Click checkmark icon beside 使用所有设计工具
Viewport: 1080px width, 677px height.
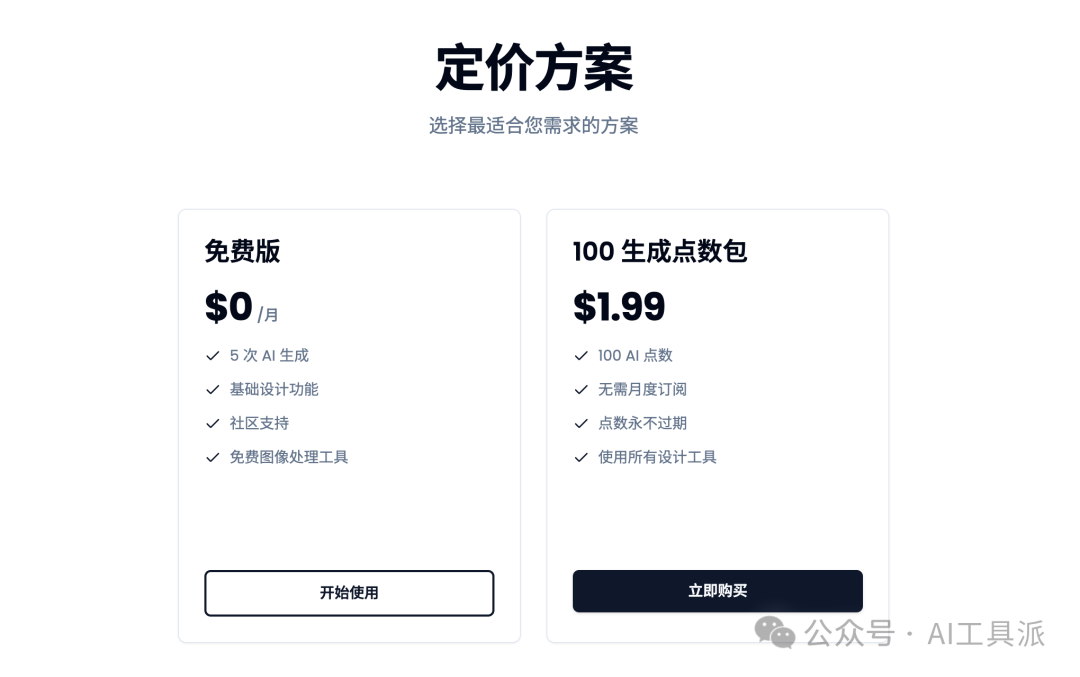point(581,457)
